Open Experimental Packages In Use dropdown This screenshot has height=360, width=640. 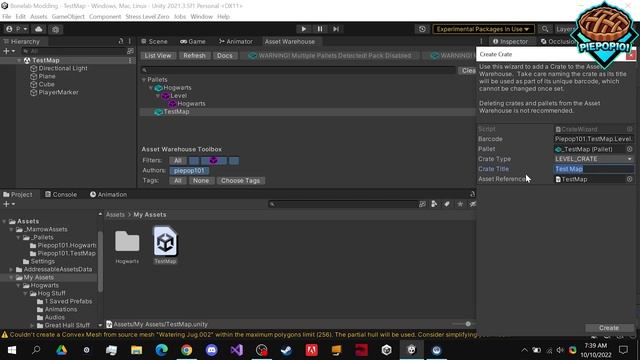point(483,29)
